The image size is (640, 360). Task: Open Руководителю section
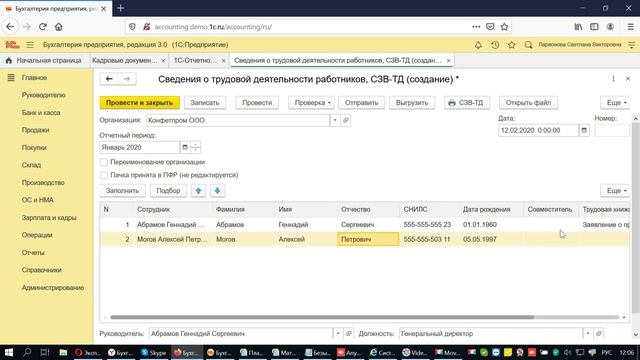(x=44, y=95)
